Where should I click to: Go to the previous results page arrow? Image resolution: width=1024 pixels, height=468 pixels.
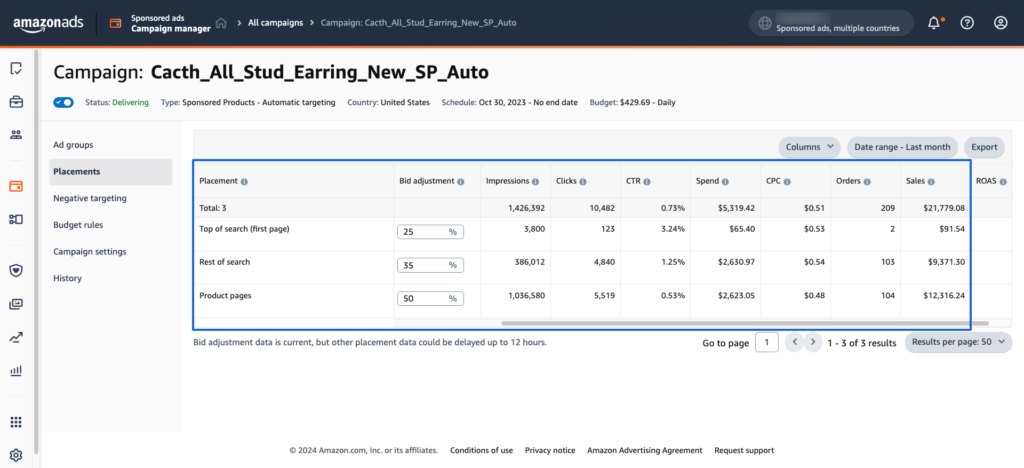point(794,341)
